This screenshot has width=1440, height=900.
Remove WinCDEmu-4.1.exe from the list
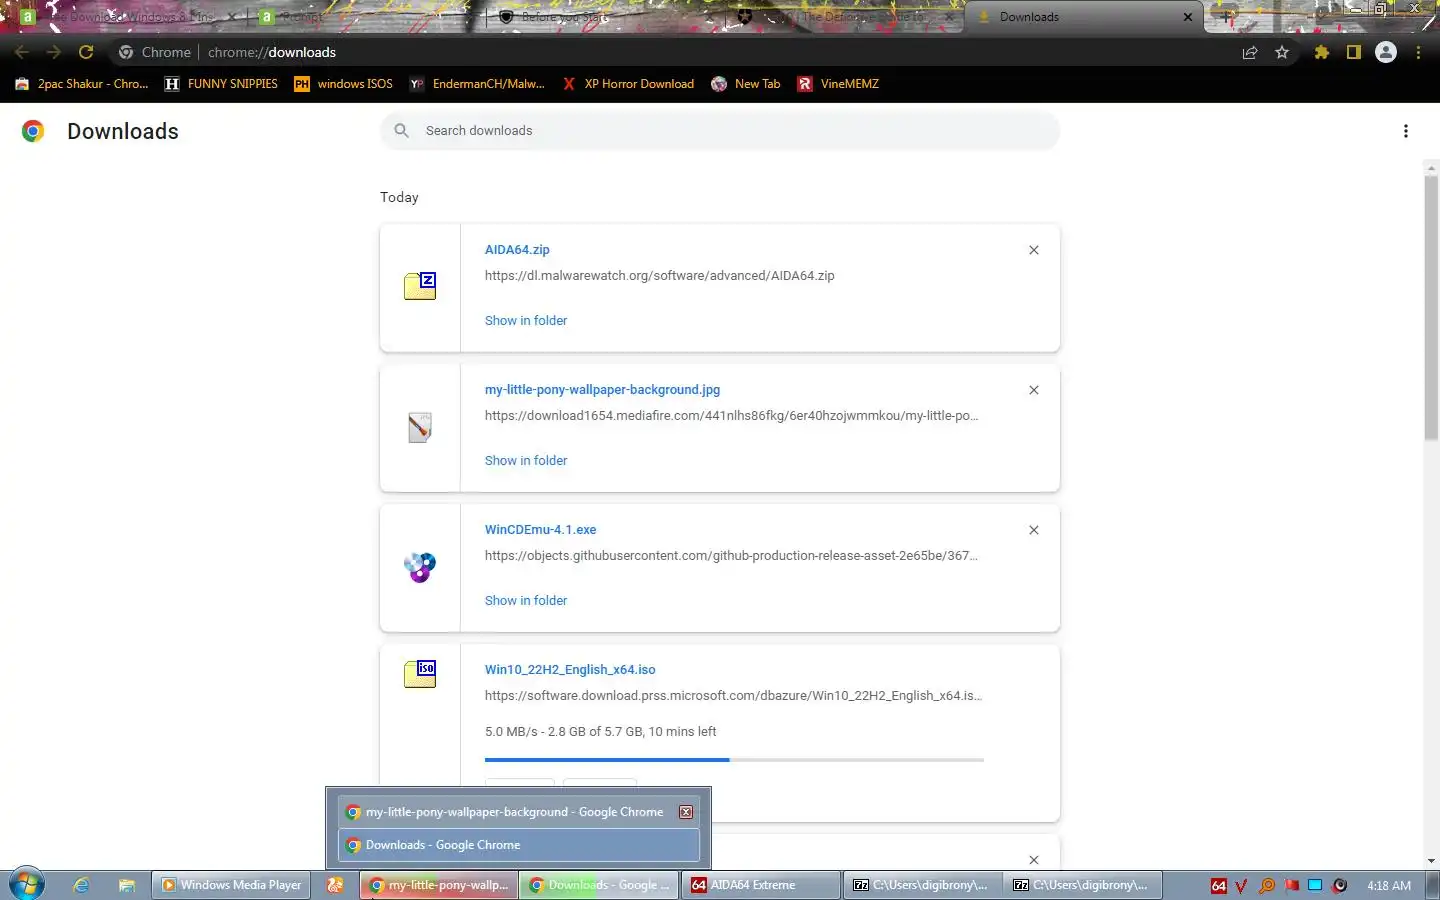pyautogui.click(x=1034, y=530)
